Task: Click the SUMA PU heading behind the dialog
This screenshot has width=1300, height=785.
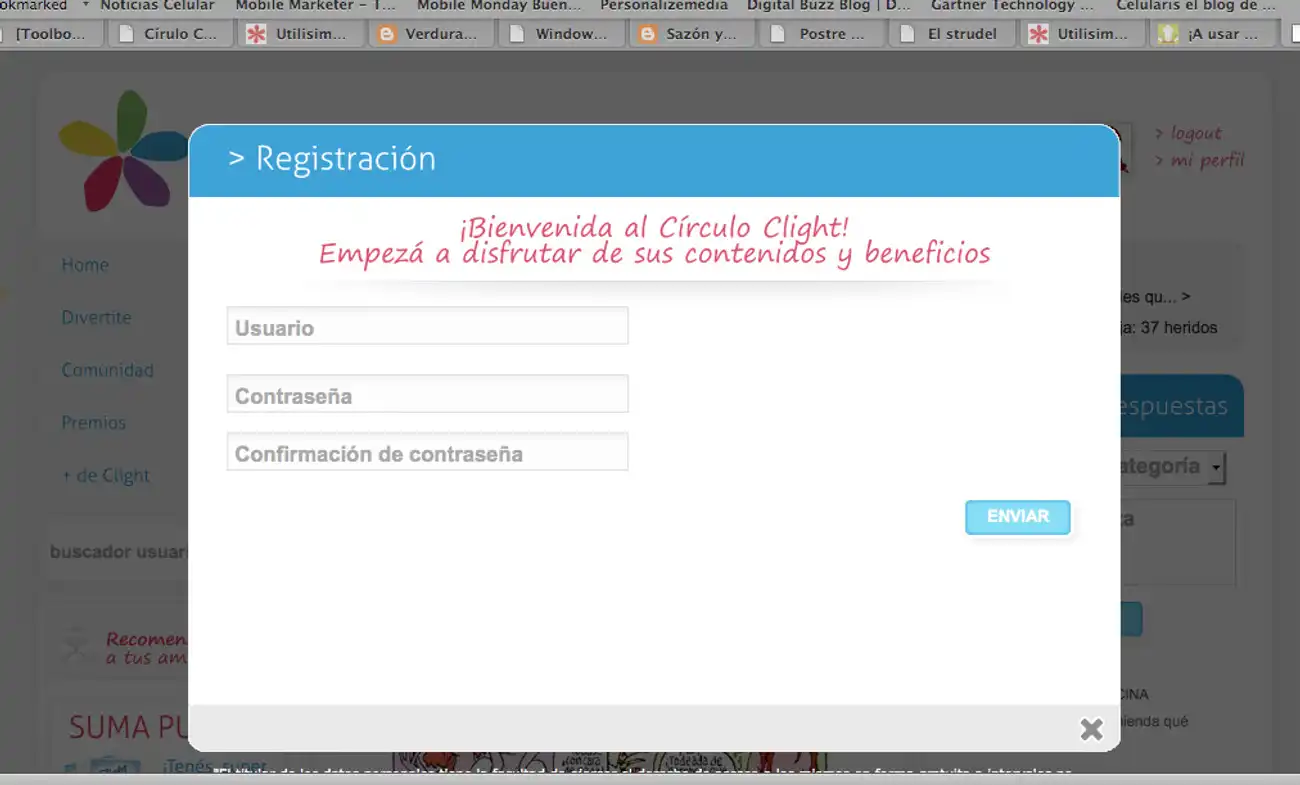Action: tap(128, 727)
